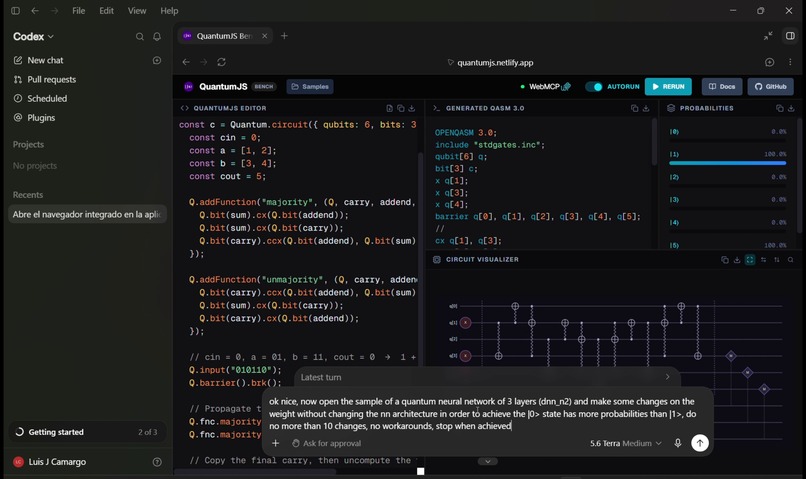Collapse the browser view with the shrink icon
This screenshot has width=806, height=479.
768,36
